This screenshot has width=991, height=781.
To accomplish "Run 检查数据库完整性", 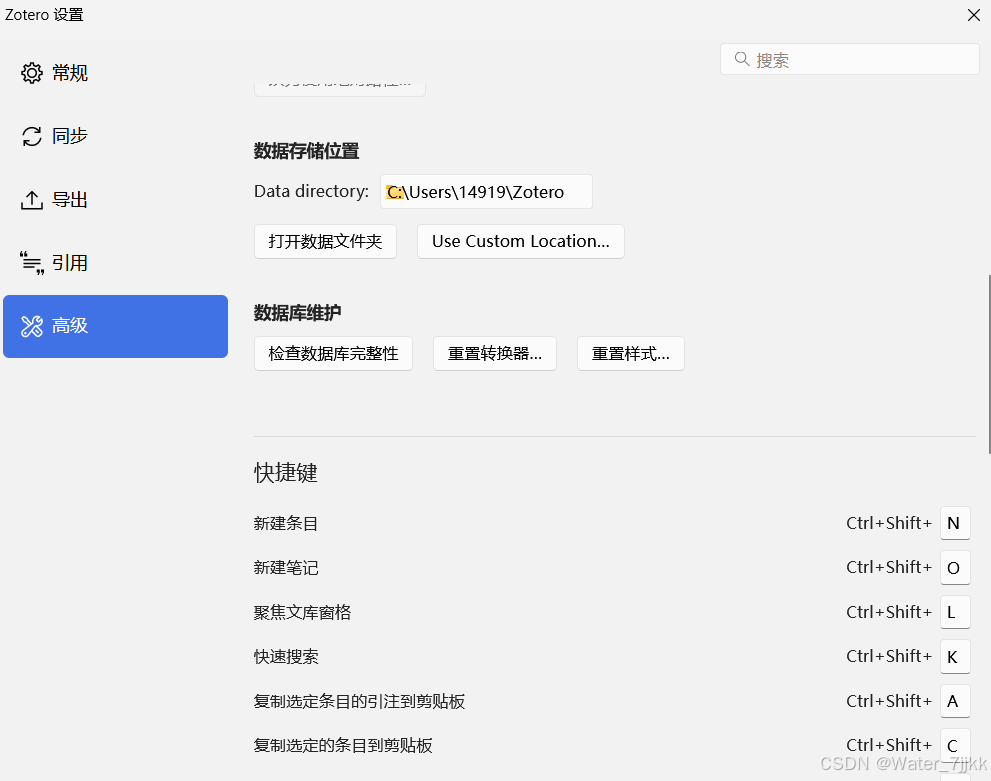I will (334, 353).
